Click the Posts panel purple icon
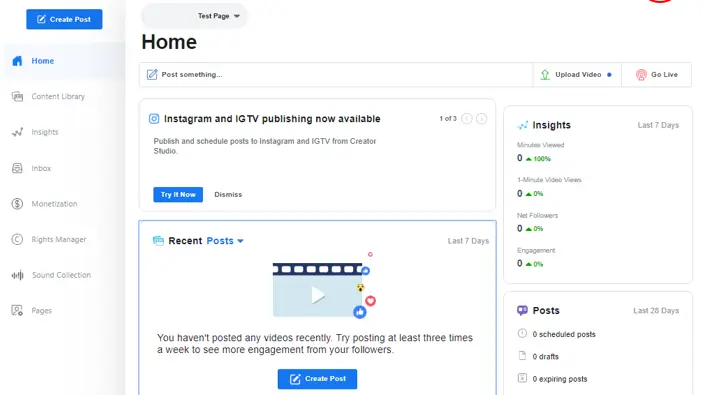Viewport: 703px width, 395px height. point(522,310)
